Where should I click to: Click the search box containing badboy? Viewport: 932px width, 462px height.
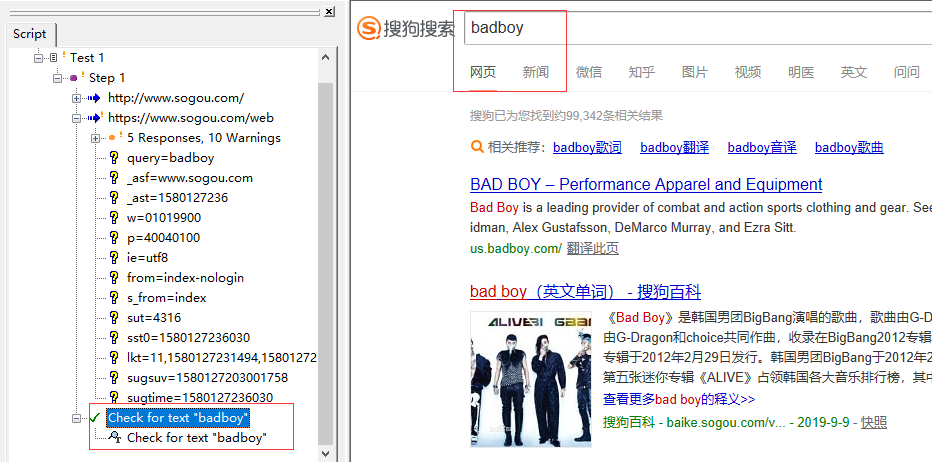[698, 28]
